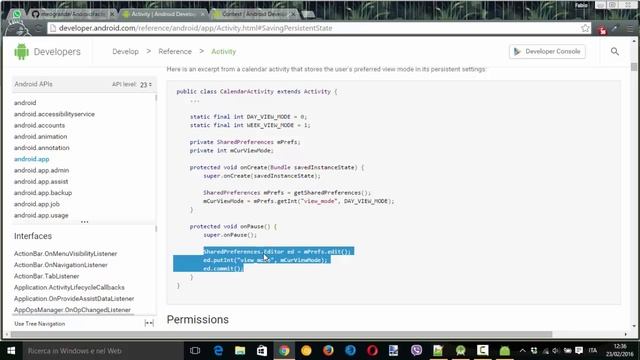Click Use Tree Navigation
This screenshot has width=640, height=360.
(x=40, y=324)
